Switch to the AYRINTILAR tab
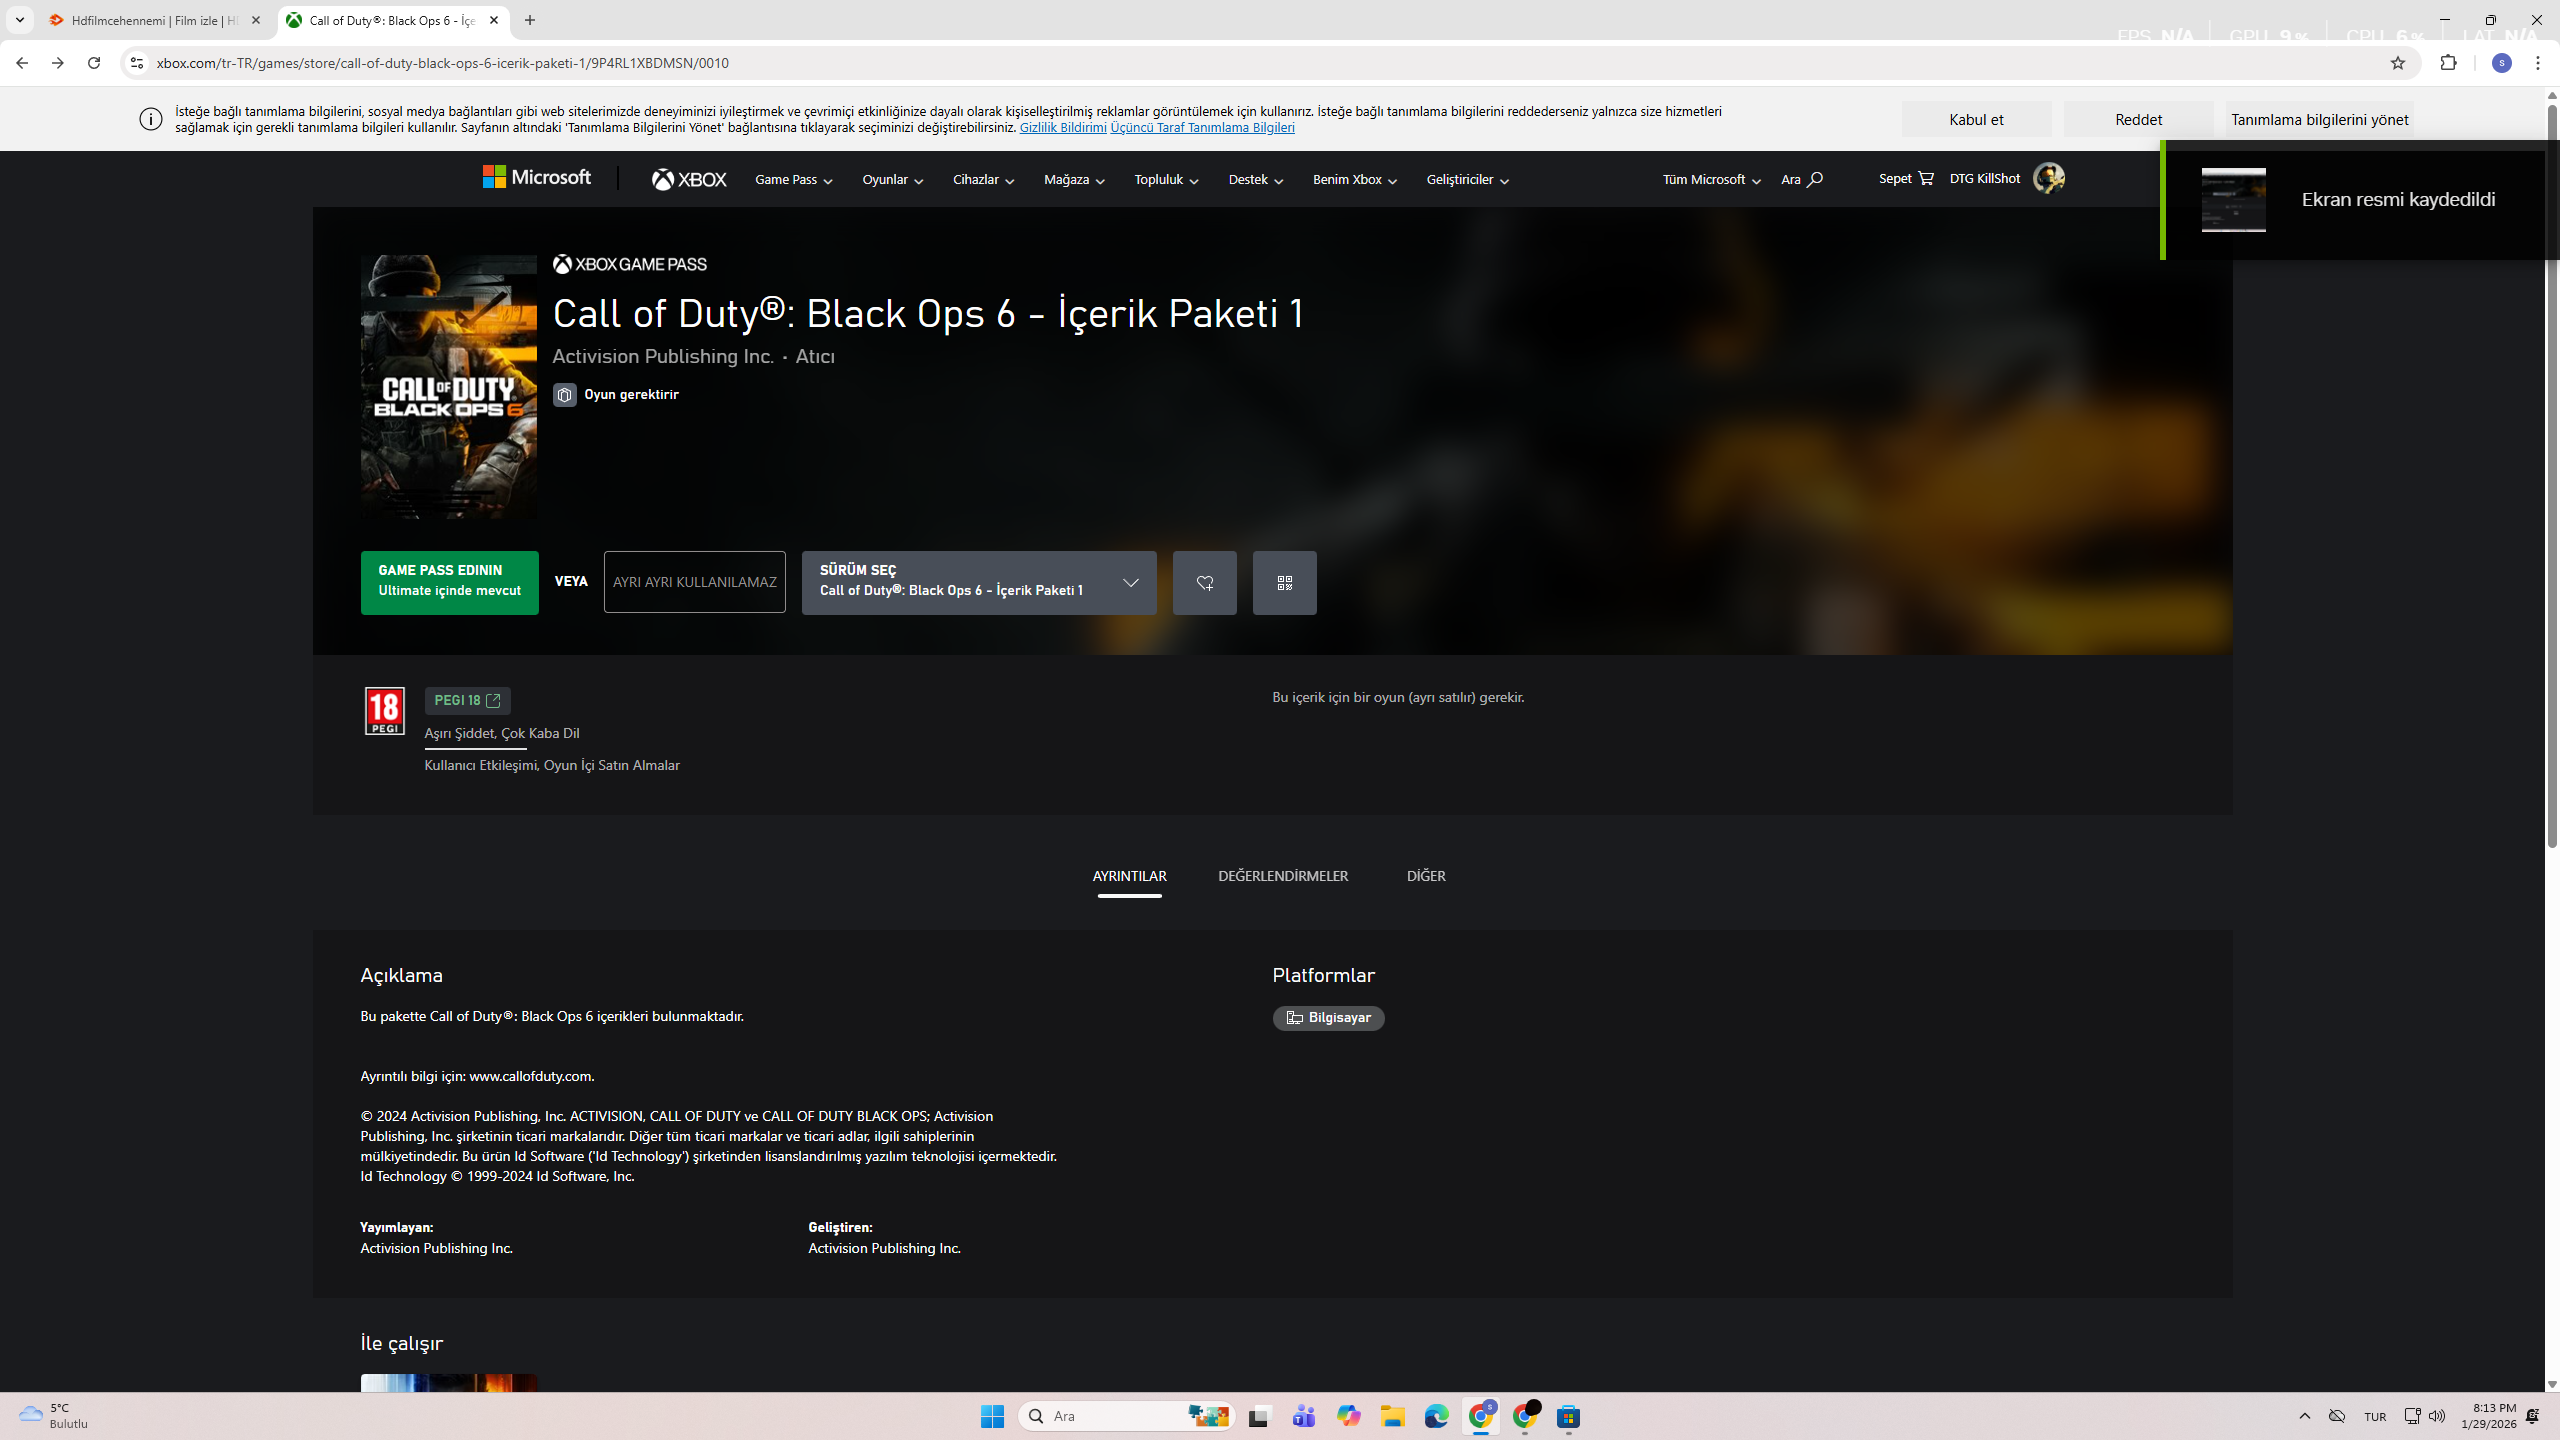2560x1440 pixels. coord(1129,876)
